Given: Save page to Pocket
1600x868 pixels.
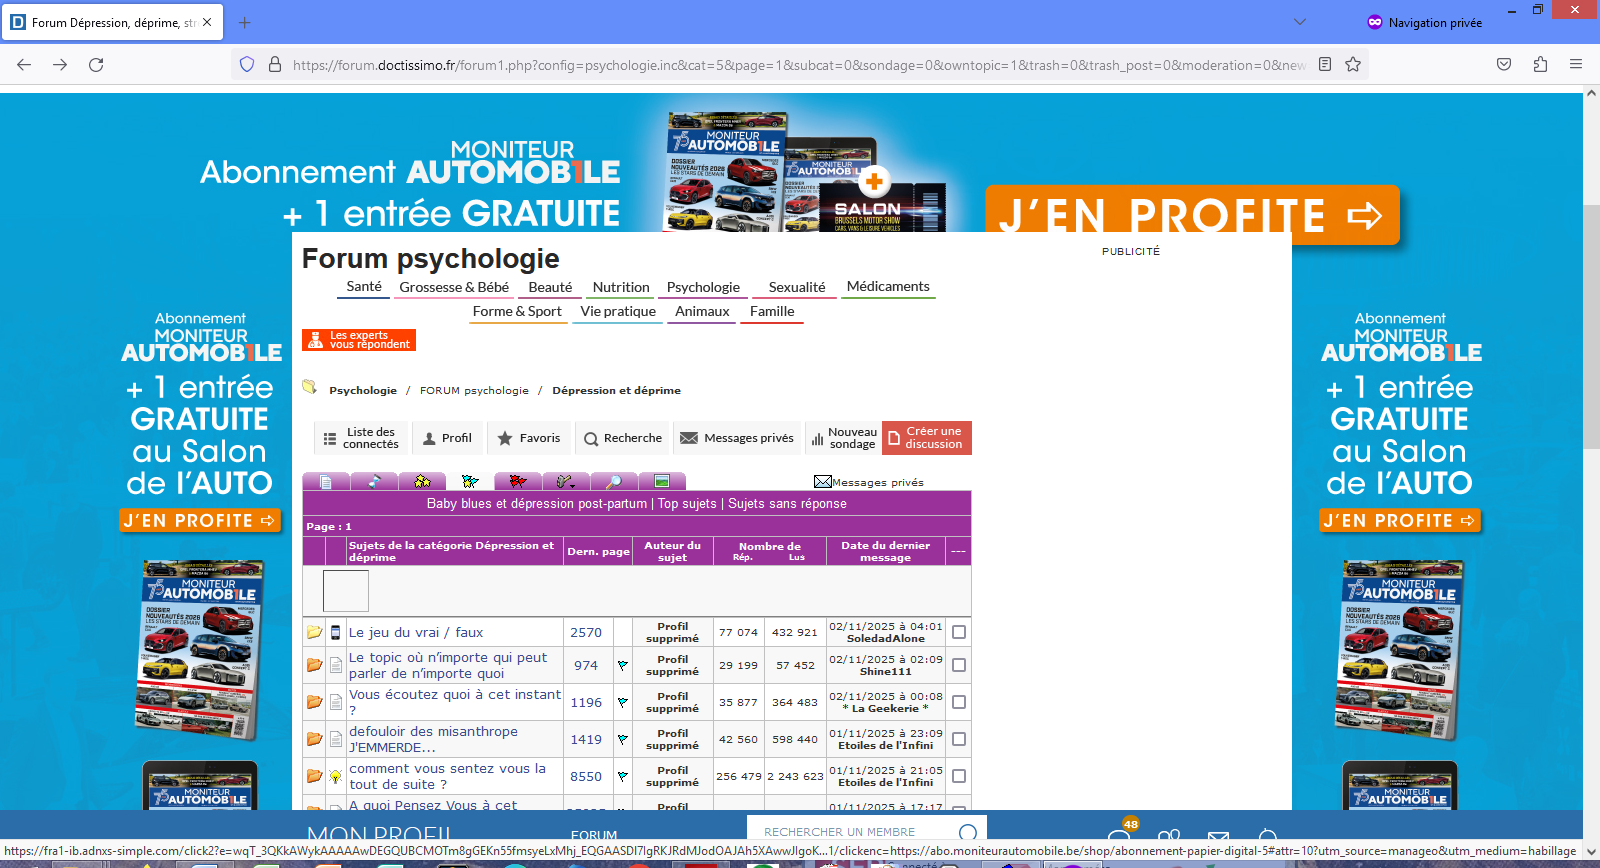Looking at the screenshot, I should click(x=1504, y=65).
